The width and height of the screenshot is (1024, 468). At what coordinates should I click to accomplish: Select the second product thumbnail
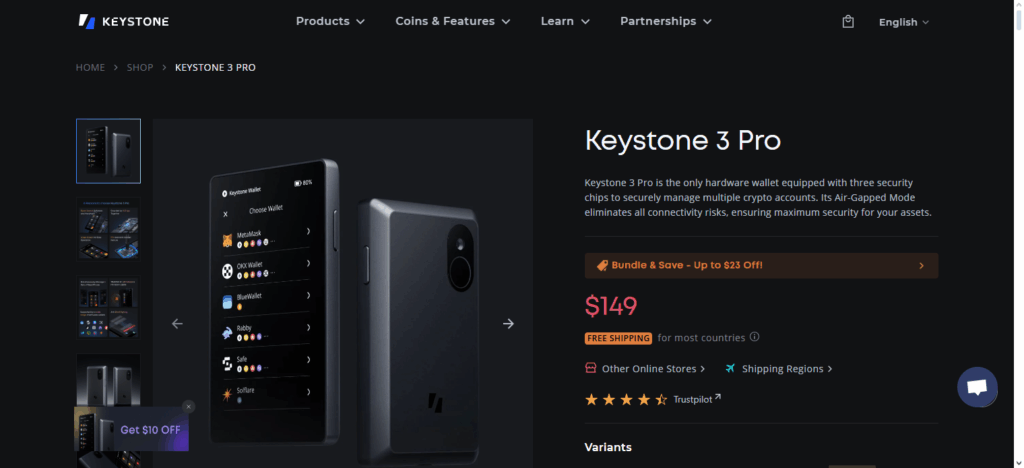point(109,229)
